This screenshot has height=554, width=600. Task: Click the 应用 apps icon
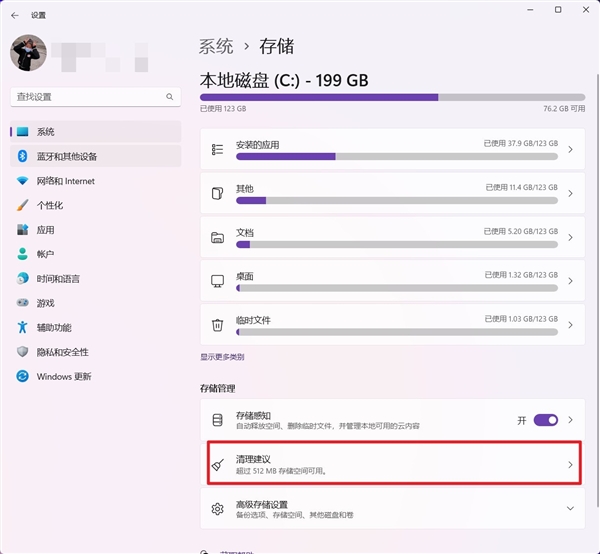tap(23, 229)
